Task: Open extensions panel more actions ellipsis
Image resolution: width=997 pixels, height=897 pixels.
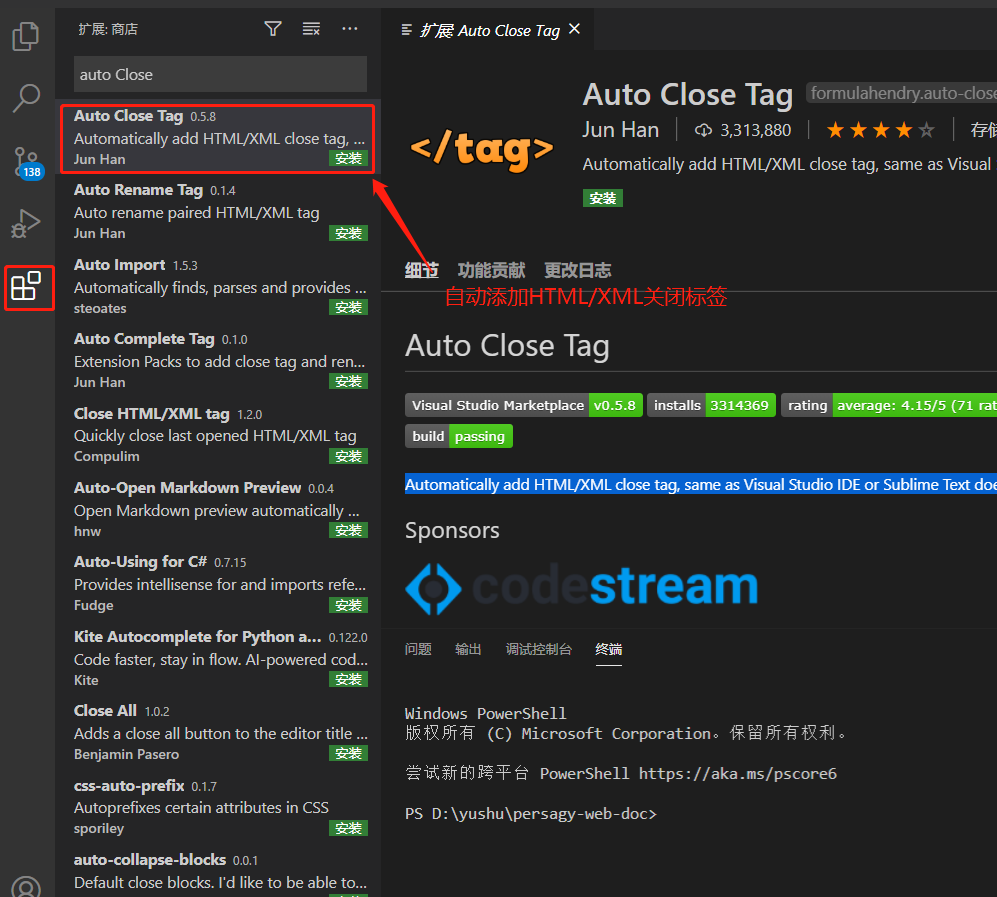Action: point(349,29)
